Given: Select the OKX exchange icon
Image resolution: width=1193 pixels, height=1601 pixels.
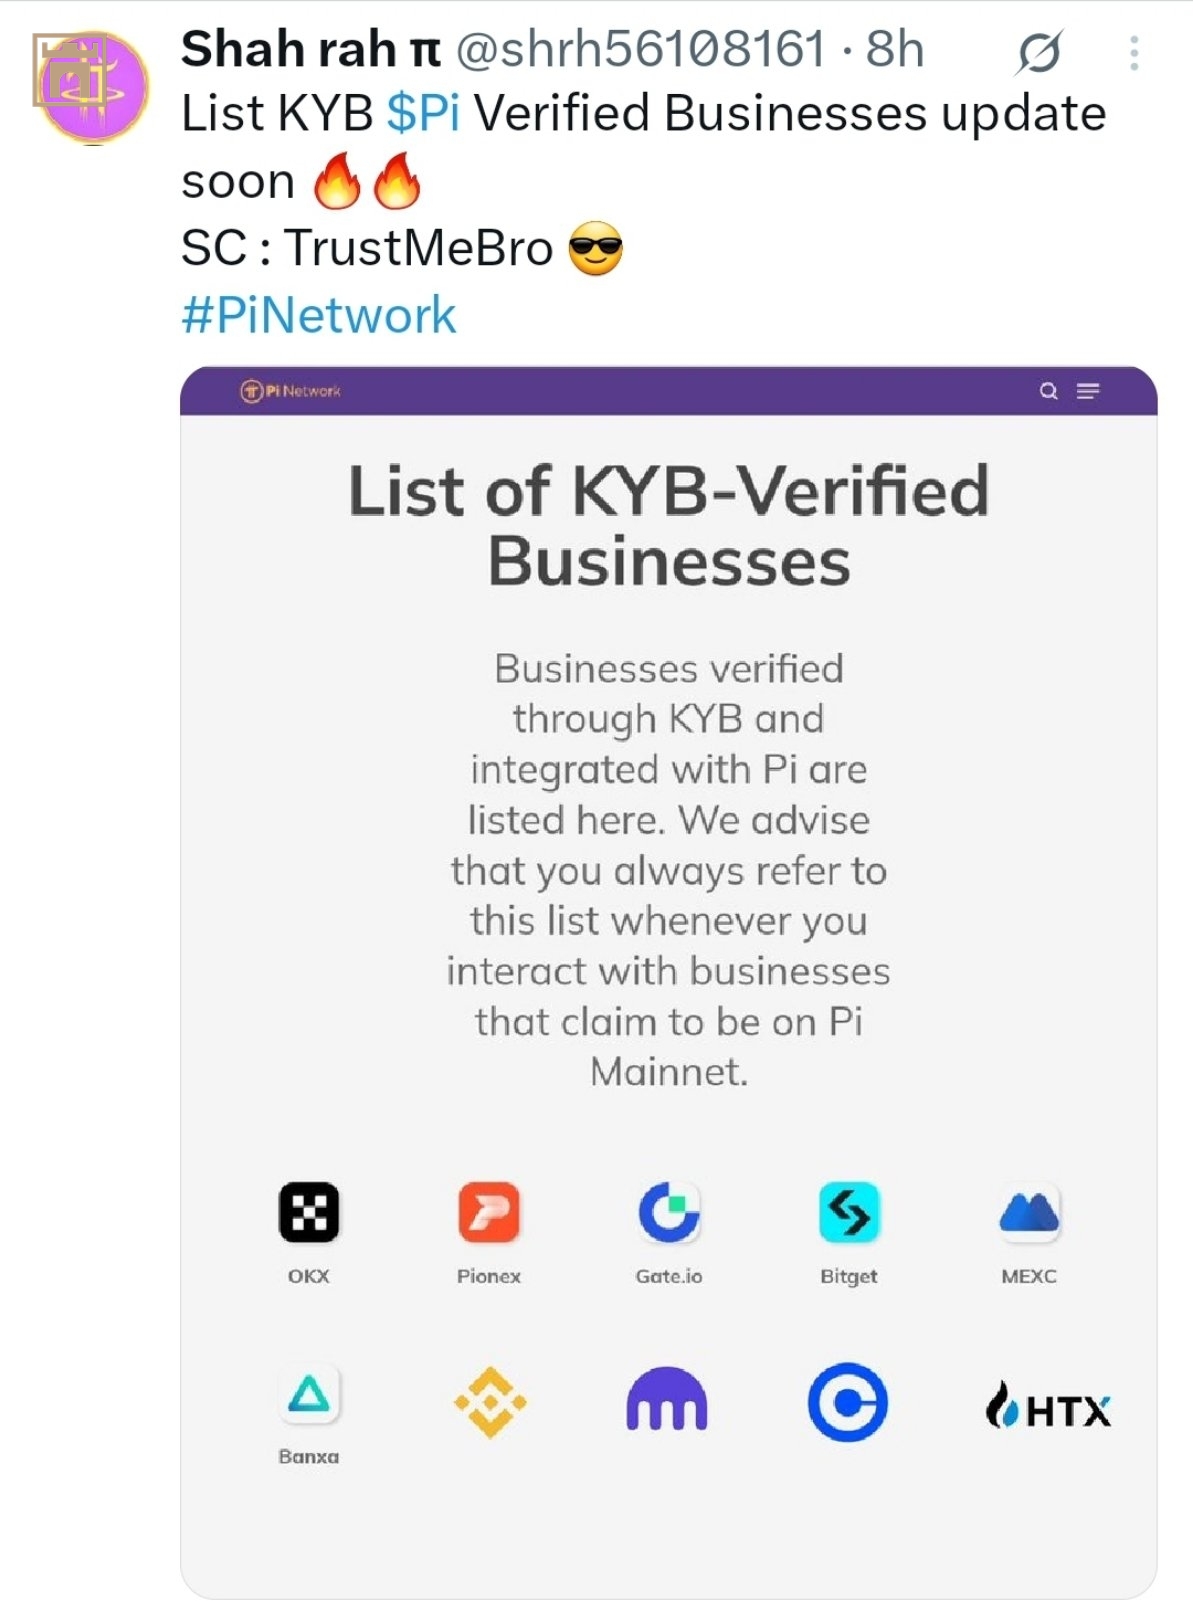Looking at the screenshot, I should tap(308, 1212).
